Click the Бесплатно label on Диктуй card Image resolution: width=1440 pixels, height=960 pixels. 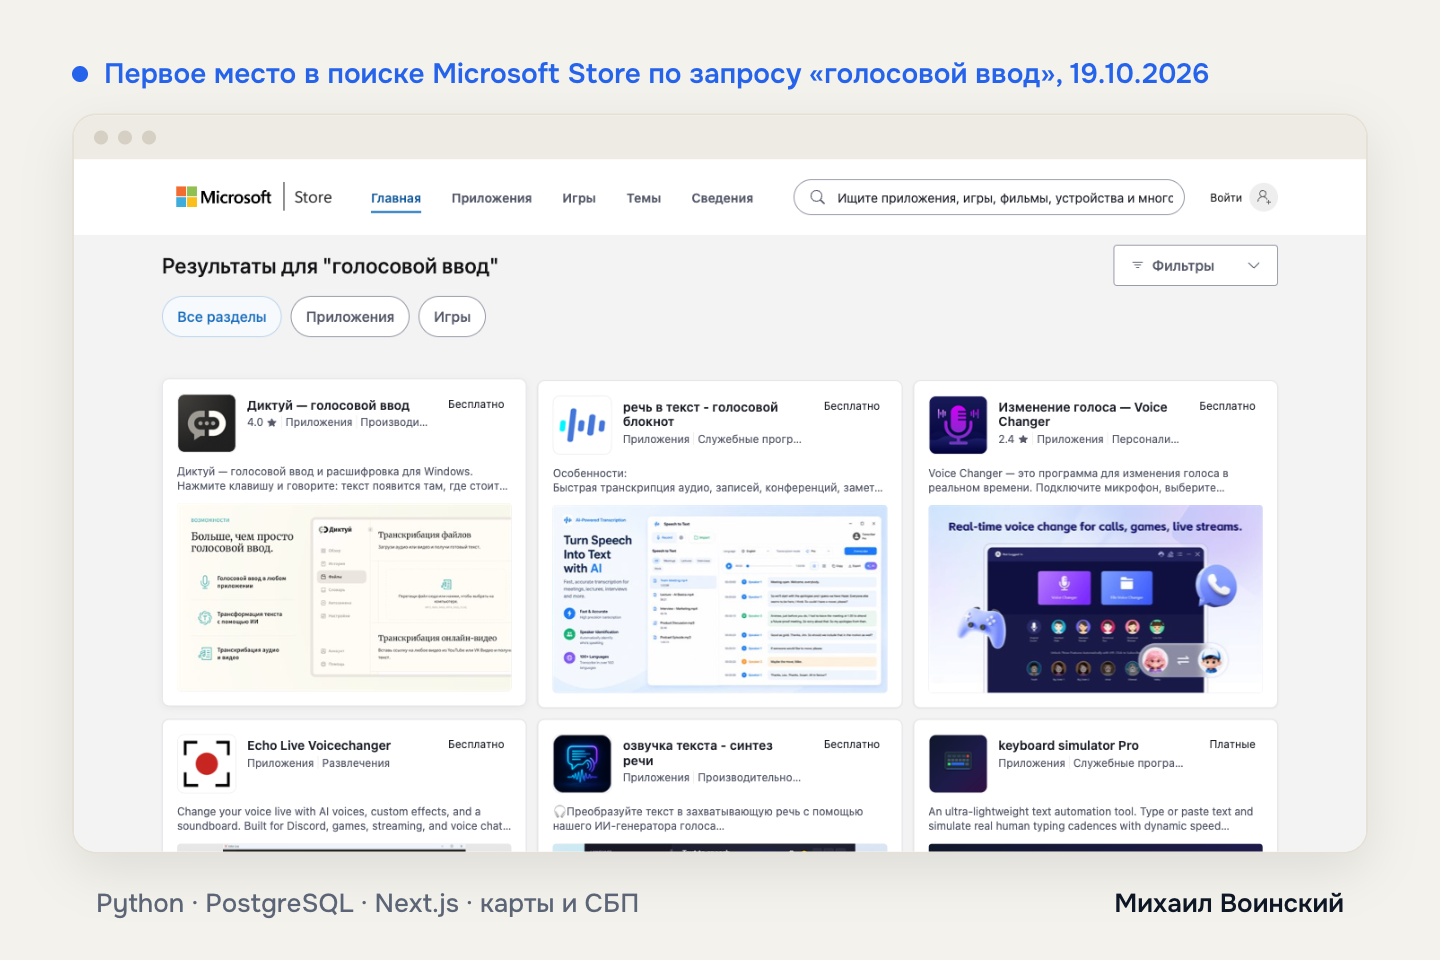click(476, 404)
